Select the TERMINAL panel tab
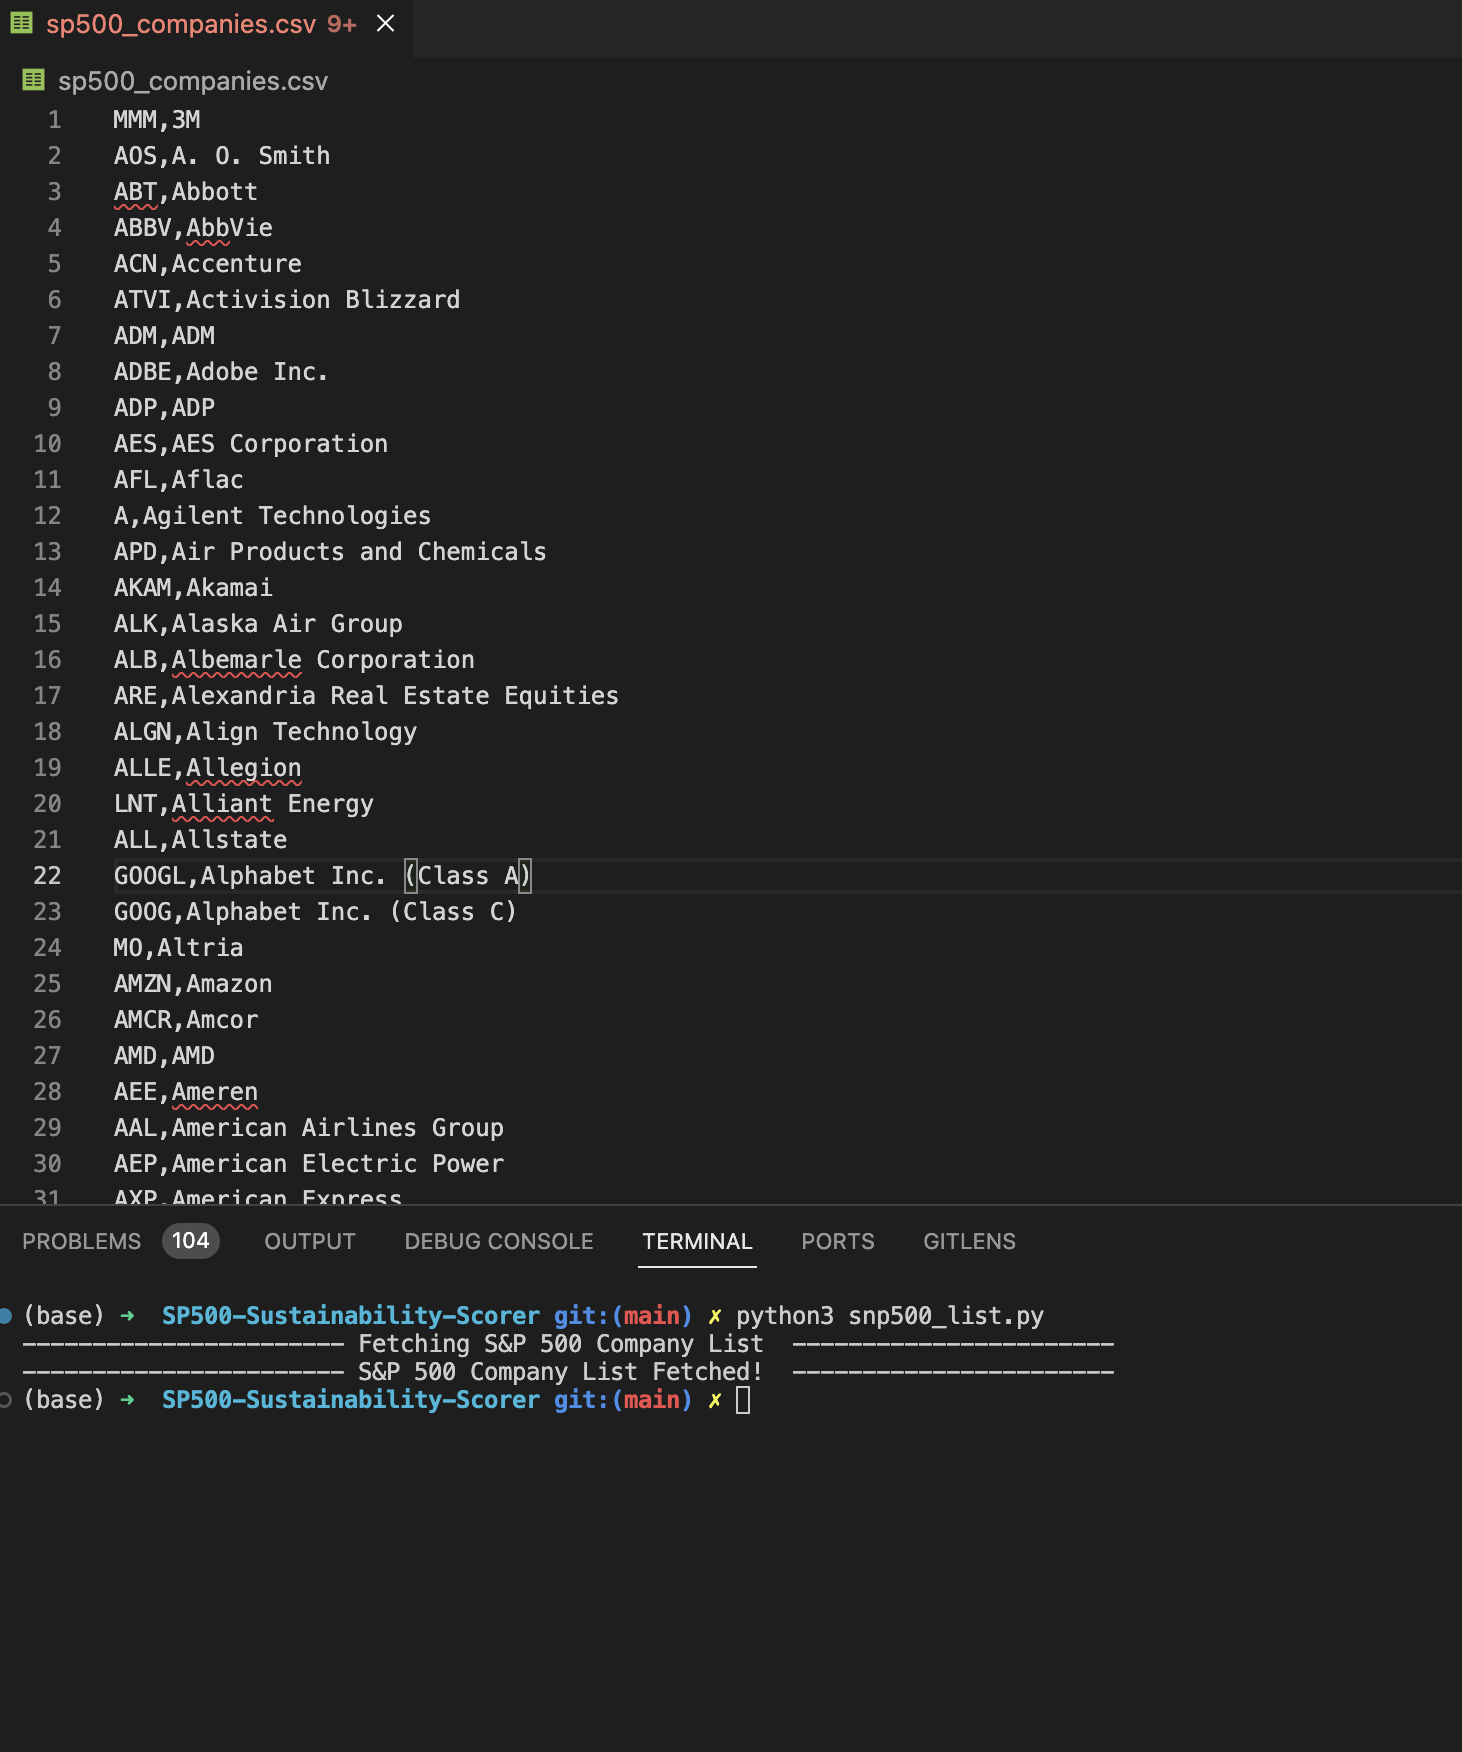The image size is (1462, 1752). tap(697, 1241)
